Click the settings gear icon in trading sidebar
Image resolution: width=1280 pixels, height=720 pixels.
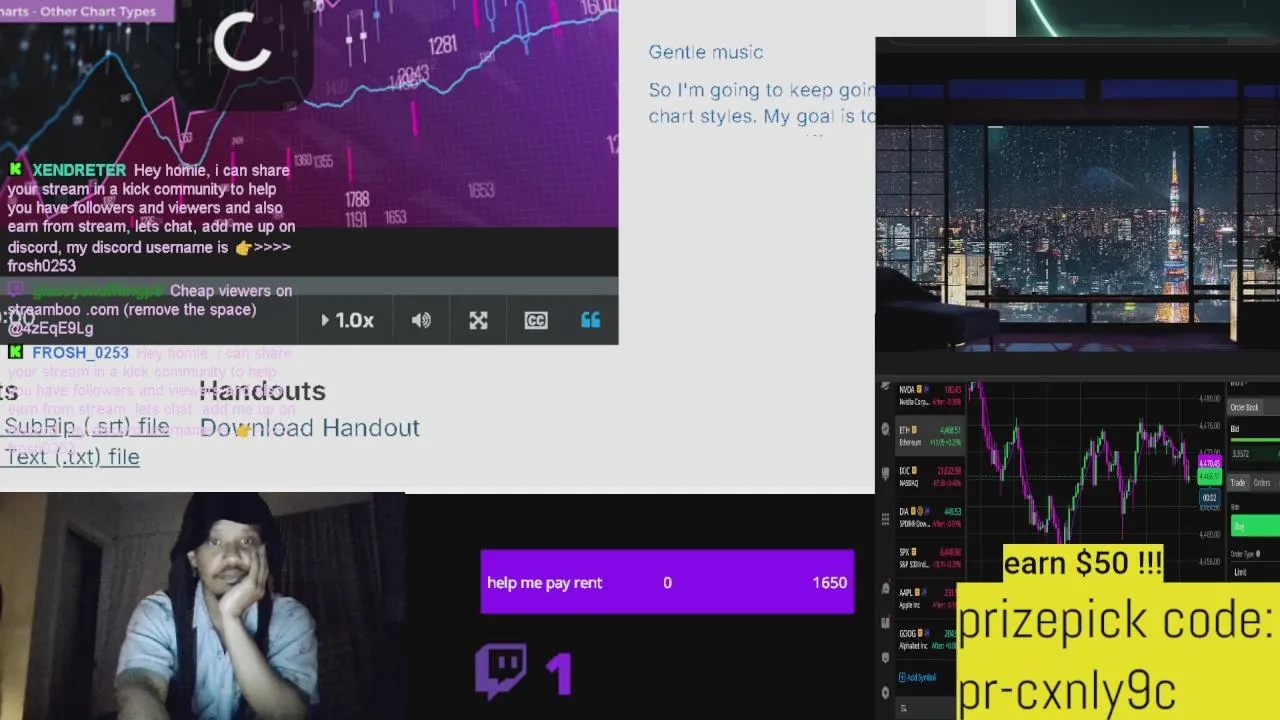[885, 692]
